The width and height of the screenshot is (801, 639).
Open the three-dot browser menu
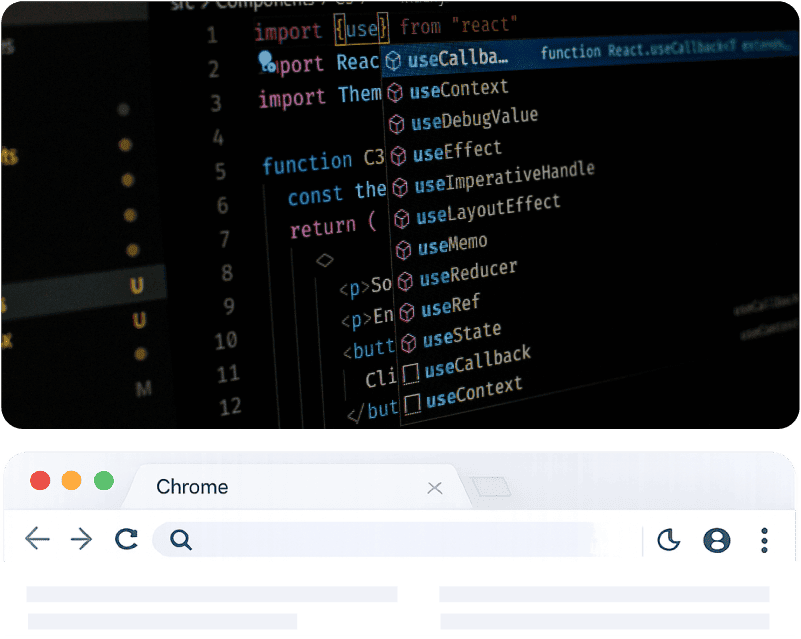coord(764,541)
